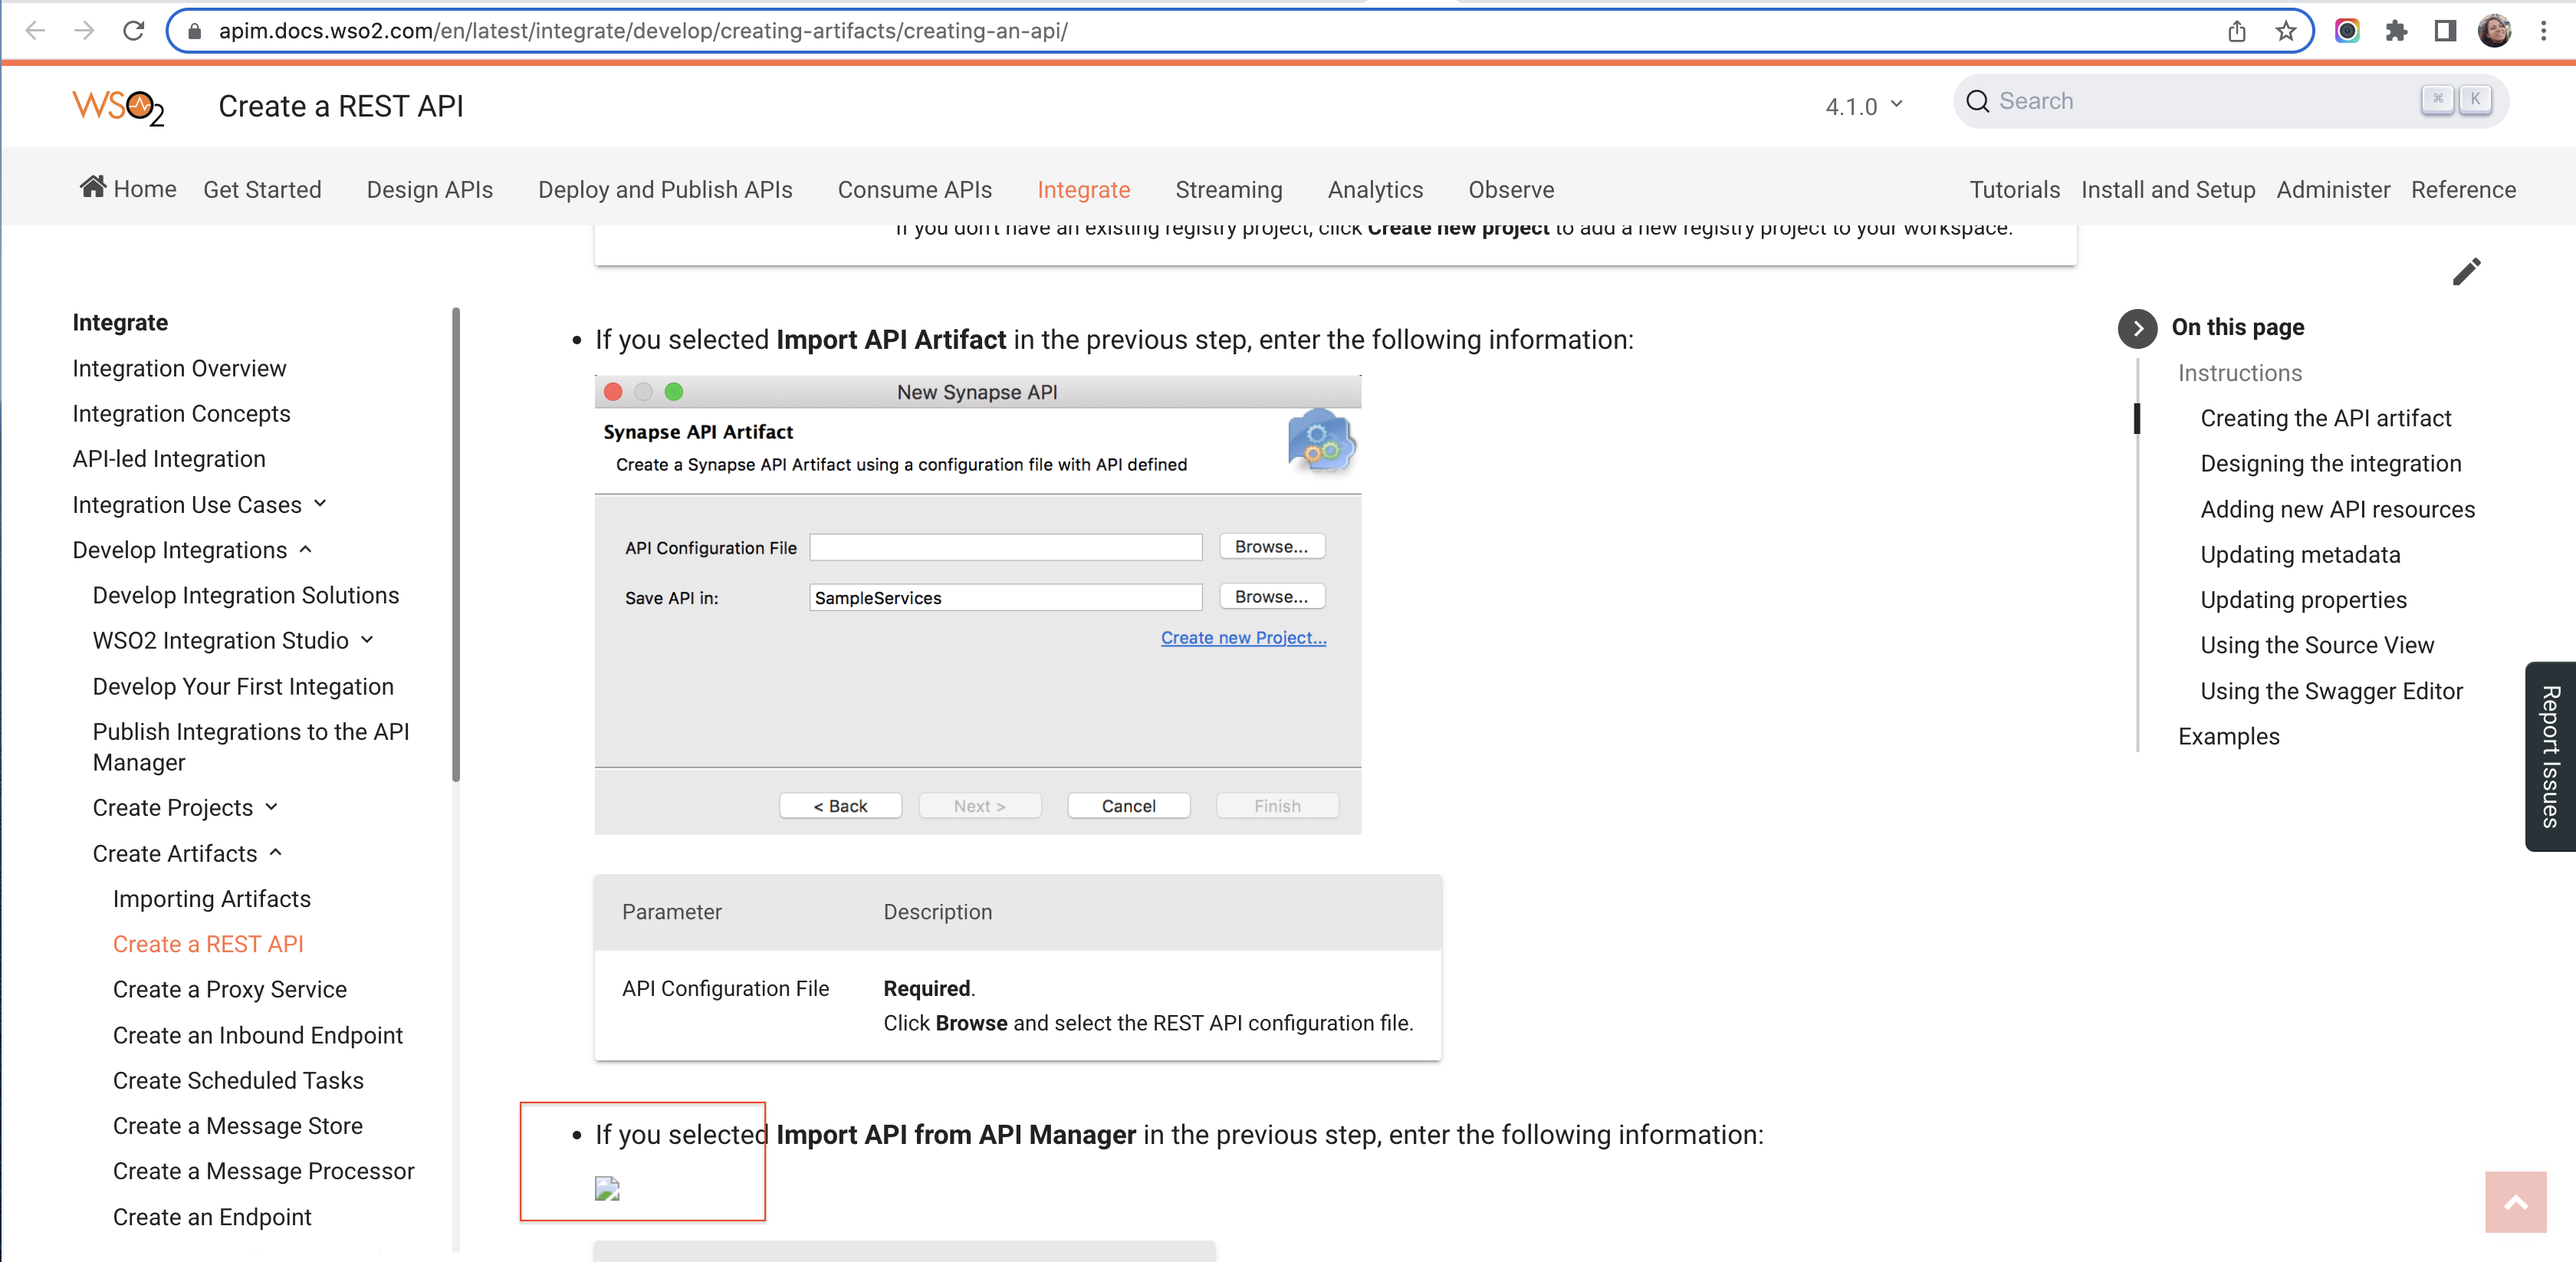Image resolution: width=2576 pixels, height=1262 pixels.
Task: Open the Design APIs nav tab
Action: 429,189
